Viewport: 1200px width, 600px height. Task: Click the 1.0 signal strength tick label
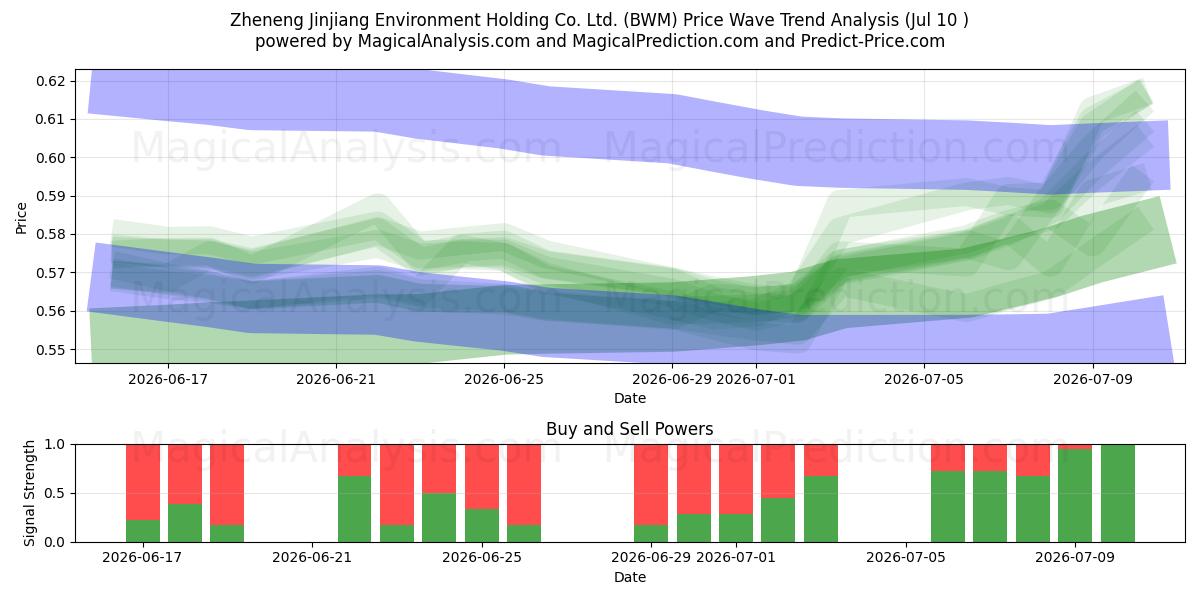[x=56, y=444]
